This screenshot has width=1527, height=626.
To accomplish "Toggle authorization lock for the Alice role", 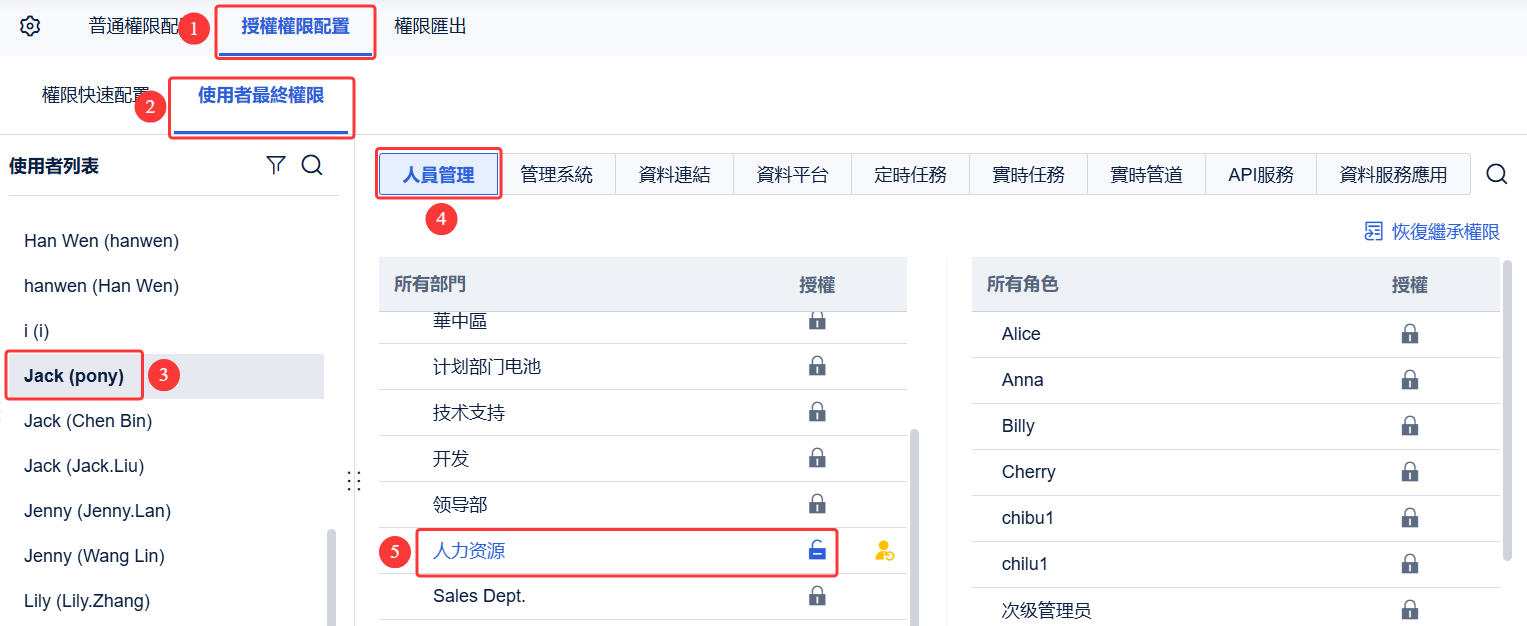I will (x=1410, y=334).
